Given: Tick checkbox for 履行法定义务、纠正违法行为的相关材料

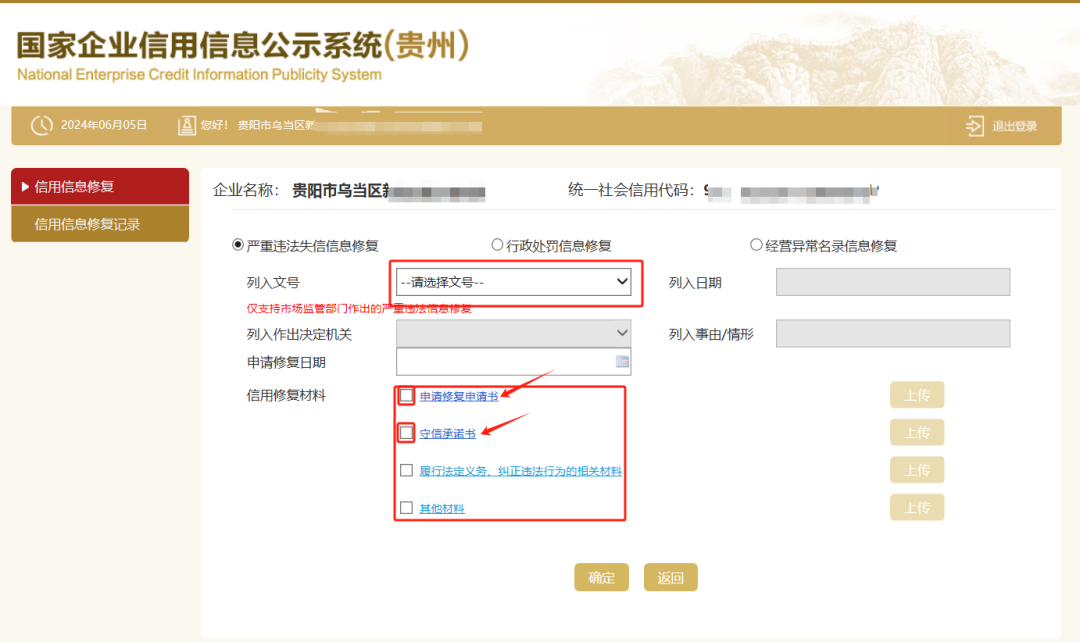Looking at the screenshot, I should click(406, 470).
